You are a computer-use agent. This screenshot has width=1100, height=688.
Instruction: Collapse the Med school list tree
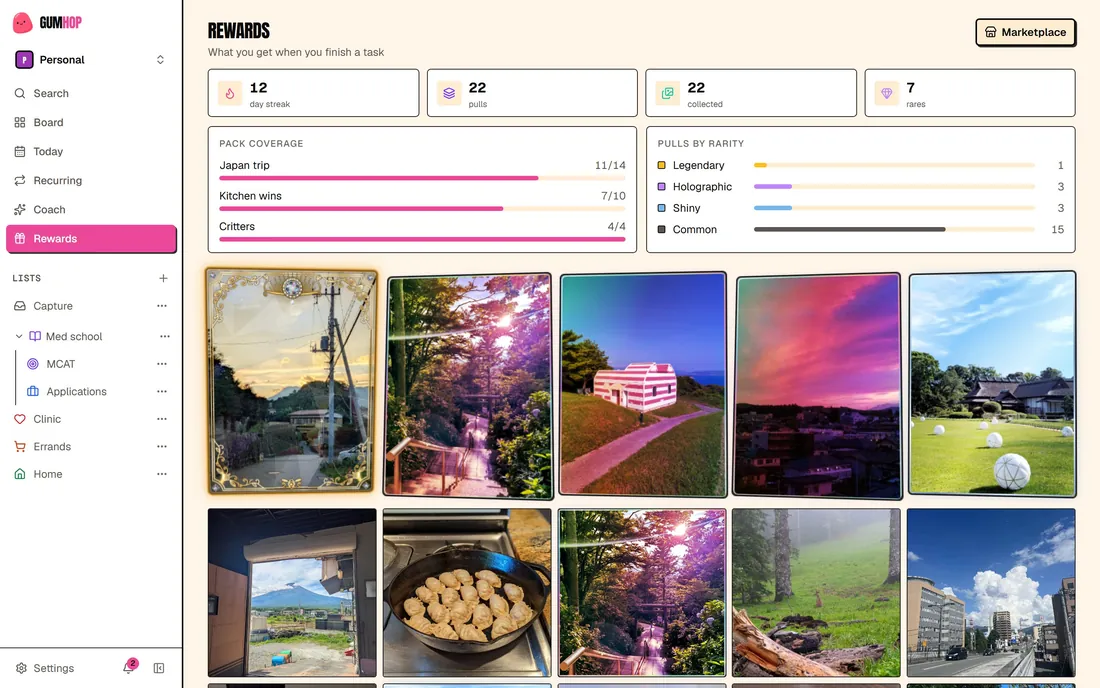click(19, 337)
